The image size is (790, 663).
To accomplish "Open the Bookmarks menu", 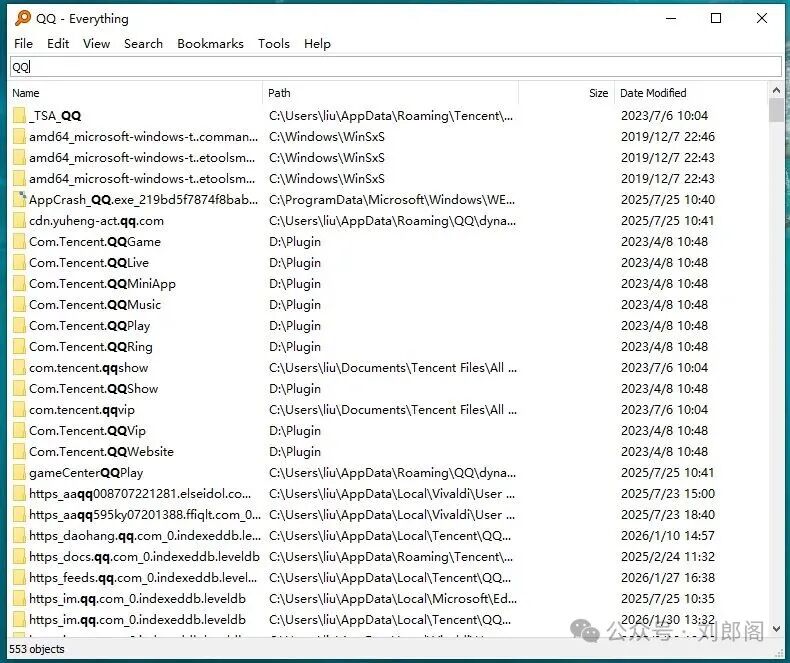I will [x=210, y=44].
